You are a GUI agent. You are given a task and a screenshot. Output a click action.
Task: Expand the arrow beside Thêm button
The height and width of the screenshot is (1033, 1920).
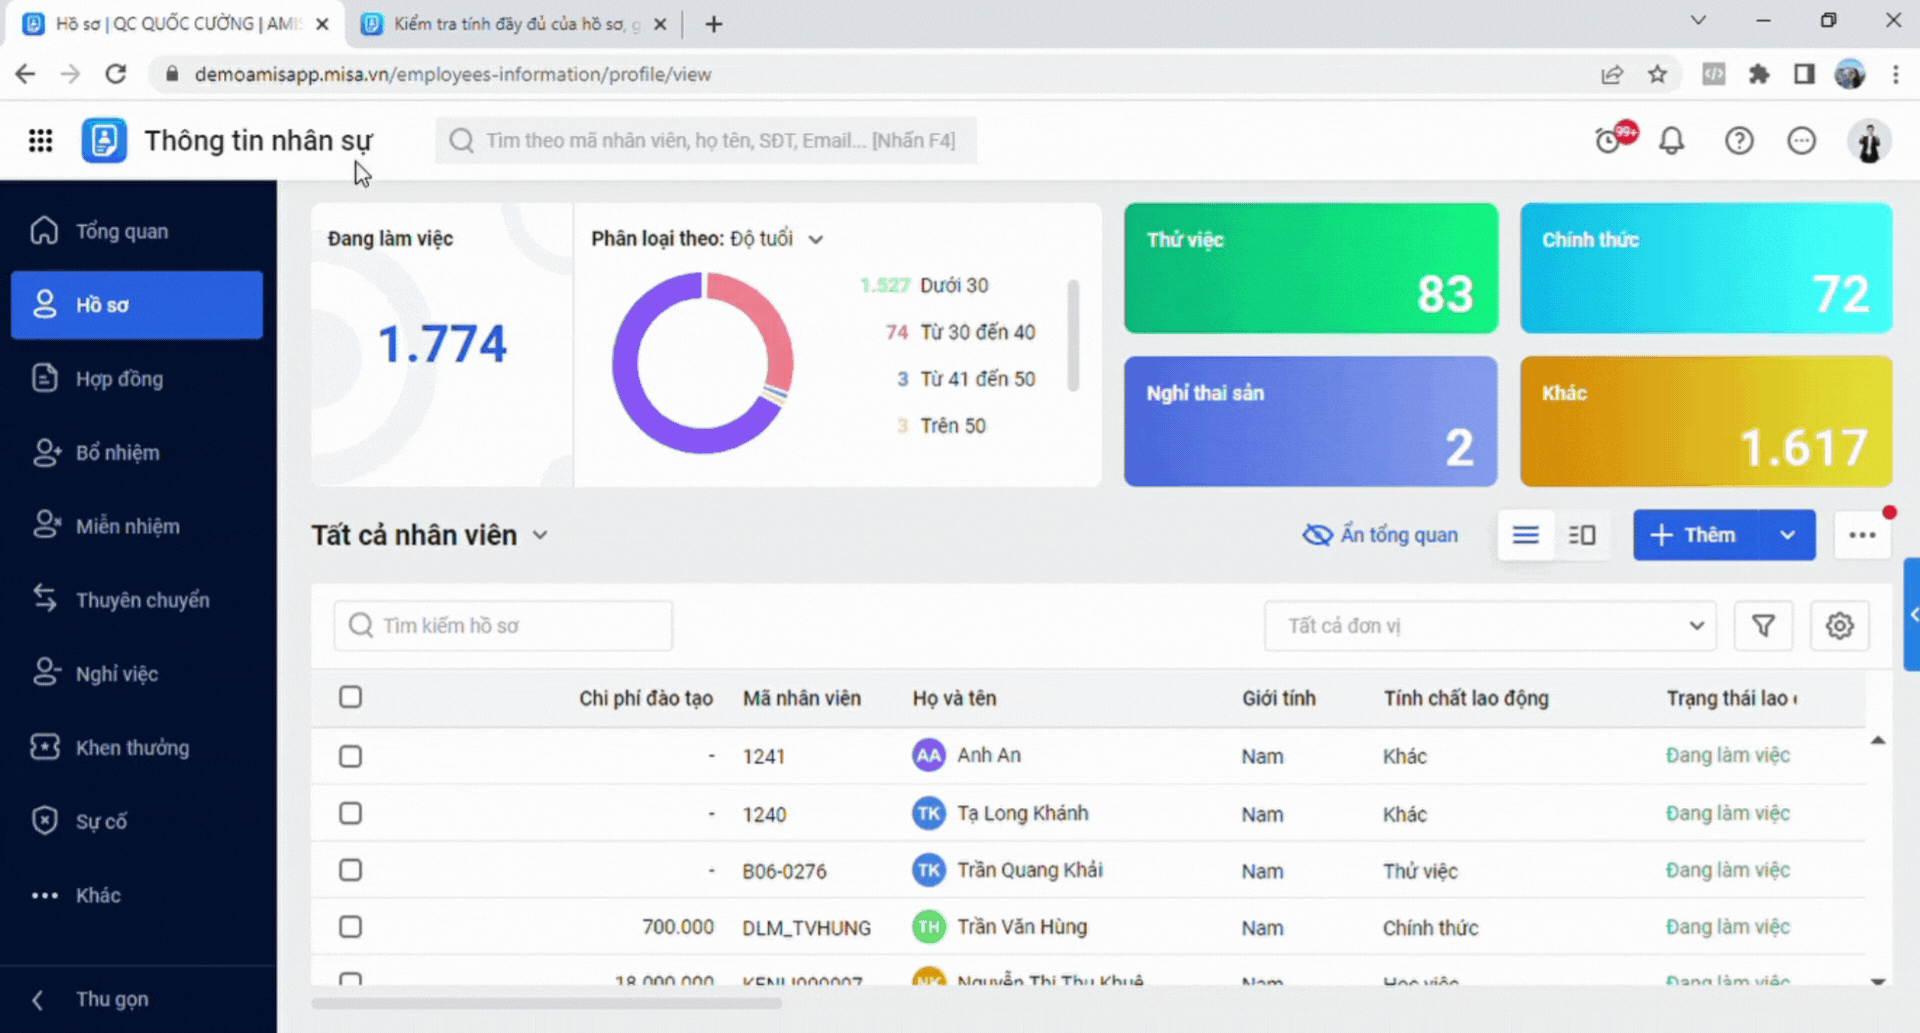point(1788,535)
